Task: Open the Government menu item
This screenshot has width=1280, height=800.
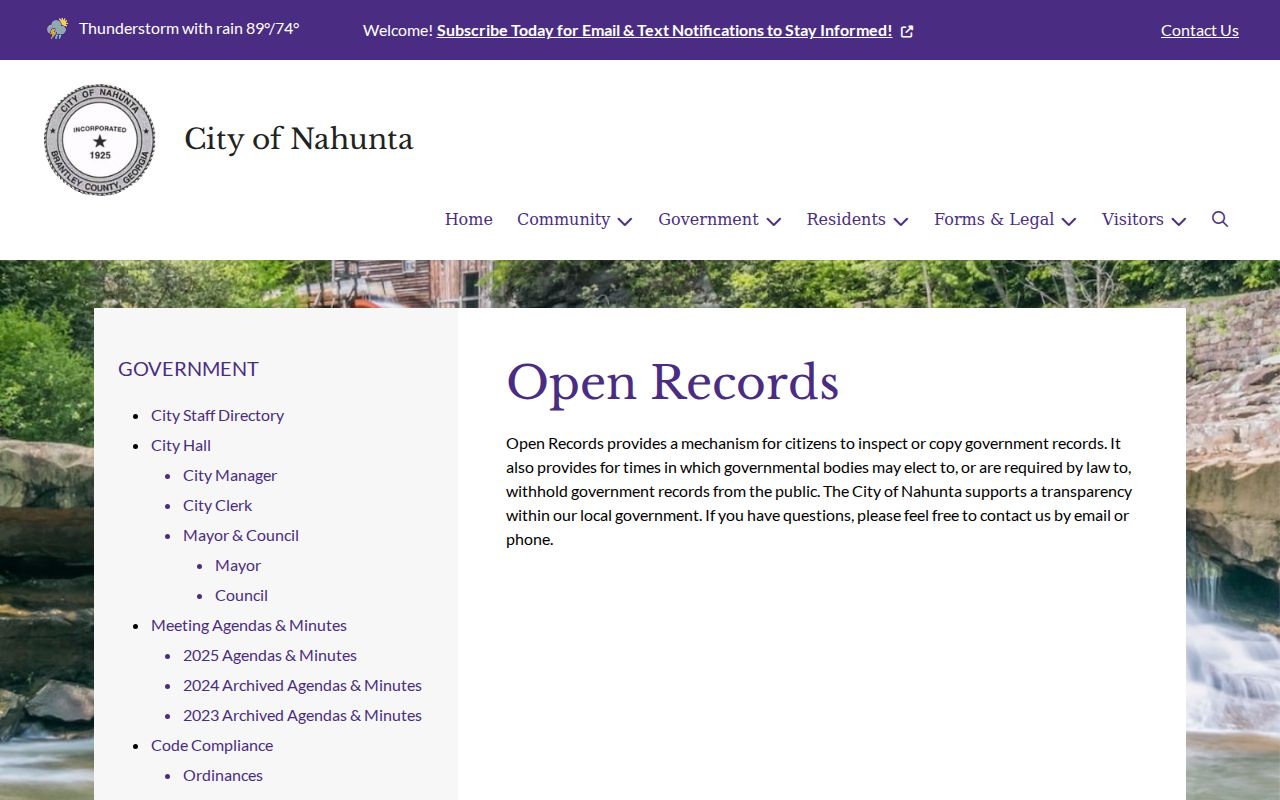Action: [708, 219]
